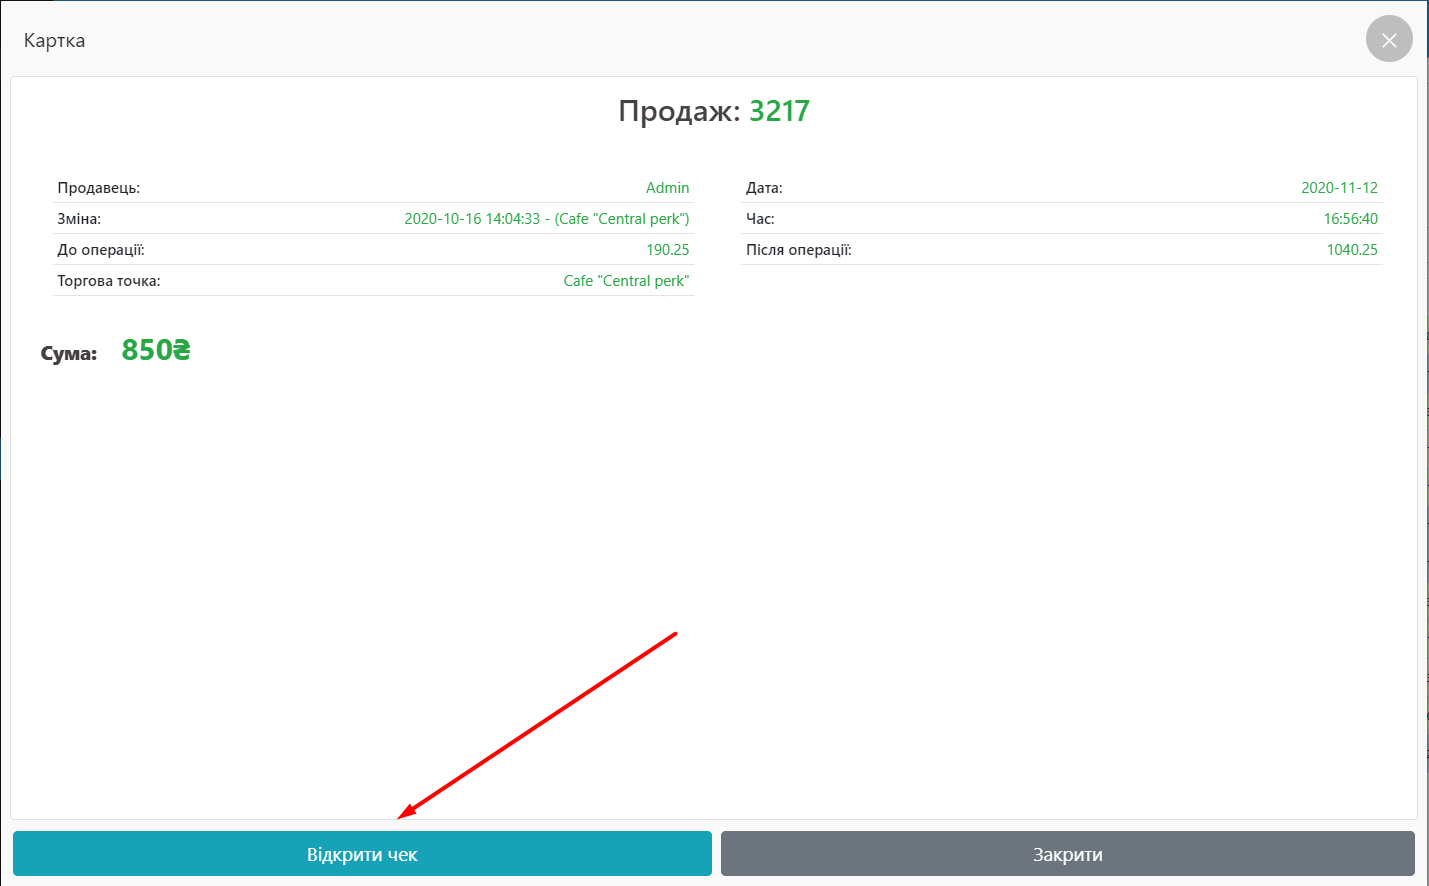Click the Продавець label
1429x886 pixels.
(x=98, y=188)
